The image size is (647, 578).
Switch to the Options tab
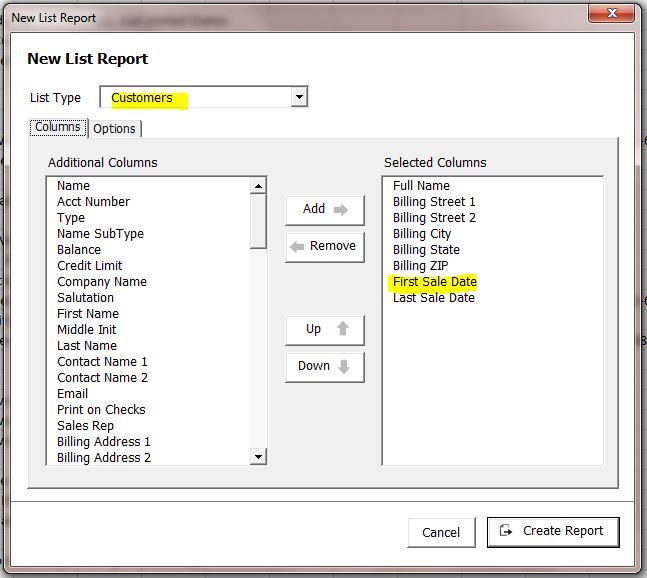click(115, 129)
